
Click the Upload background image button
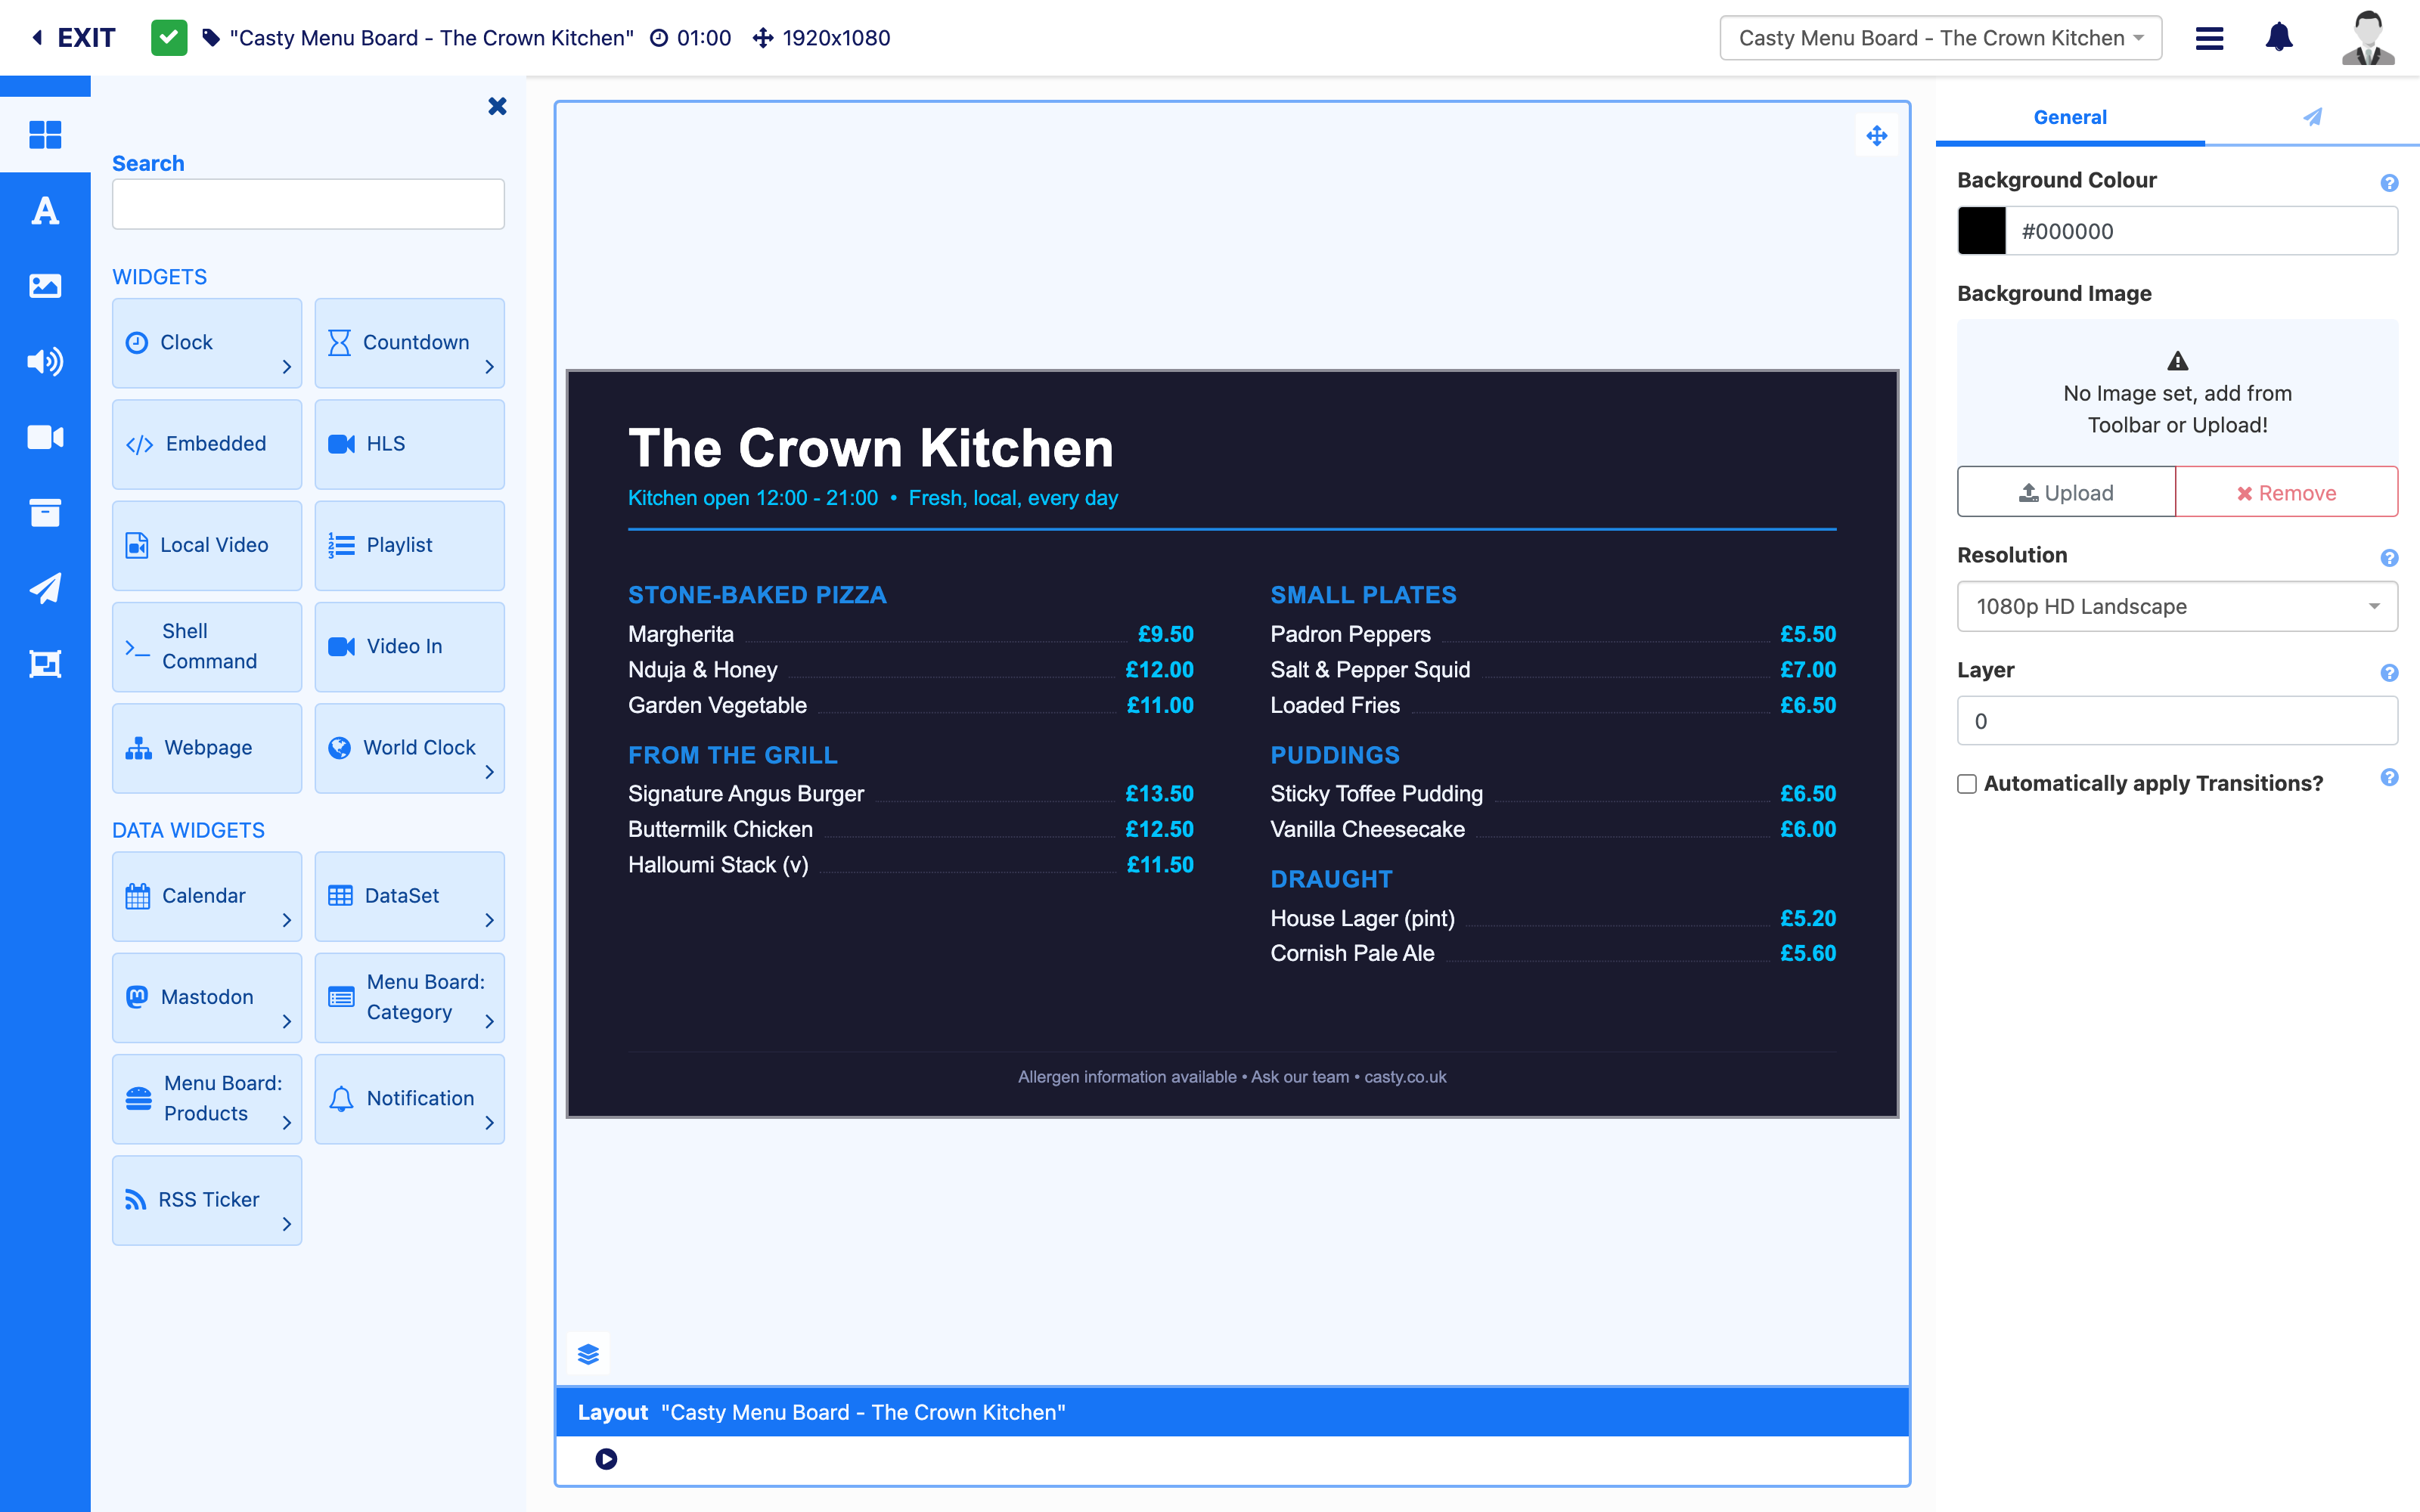pyautogui.click(x=2066, y=493)
